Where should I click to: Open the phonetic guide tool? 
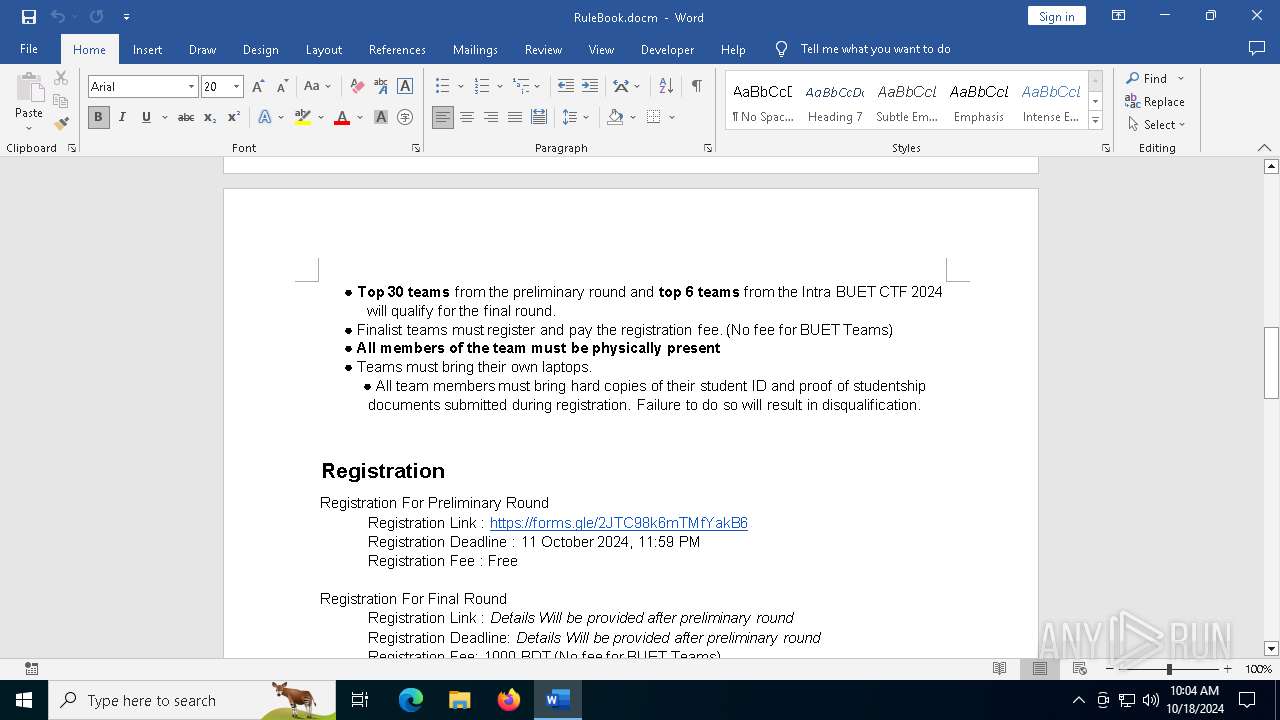pyautogui.click(x=381, y=87)
